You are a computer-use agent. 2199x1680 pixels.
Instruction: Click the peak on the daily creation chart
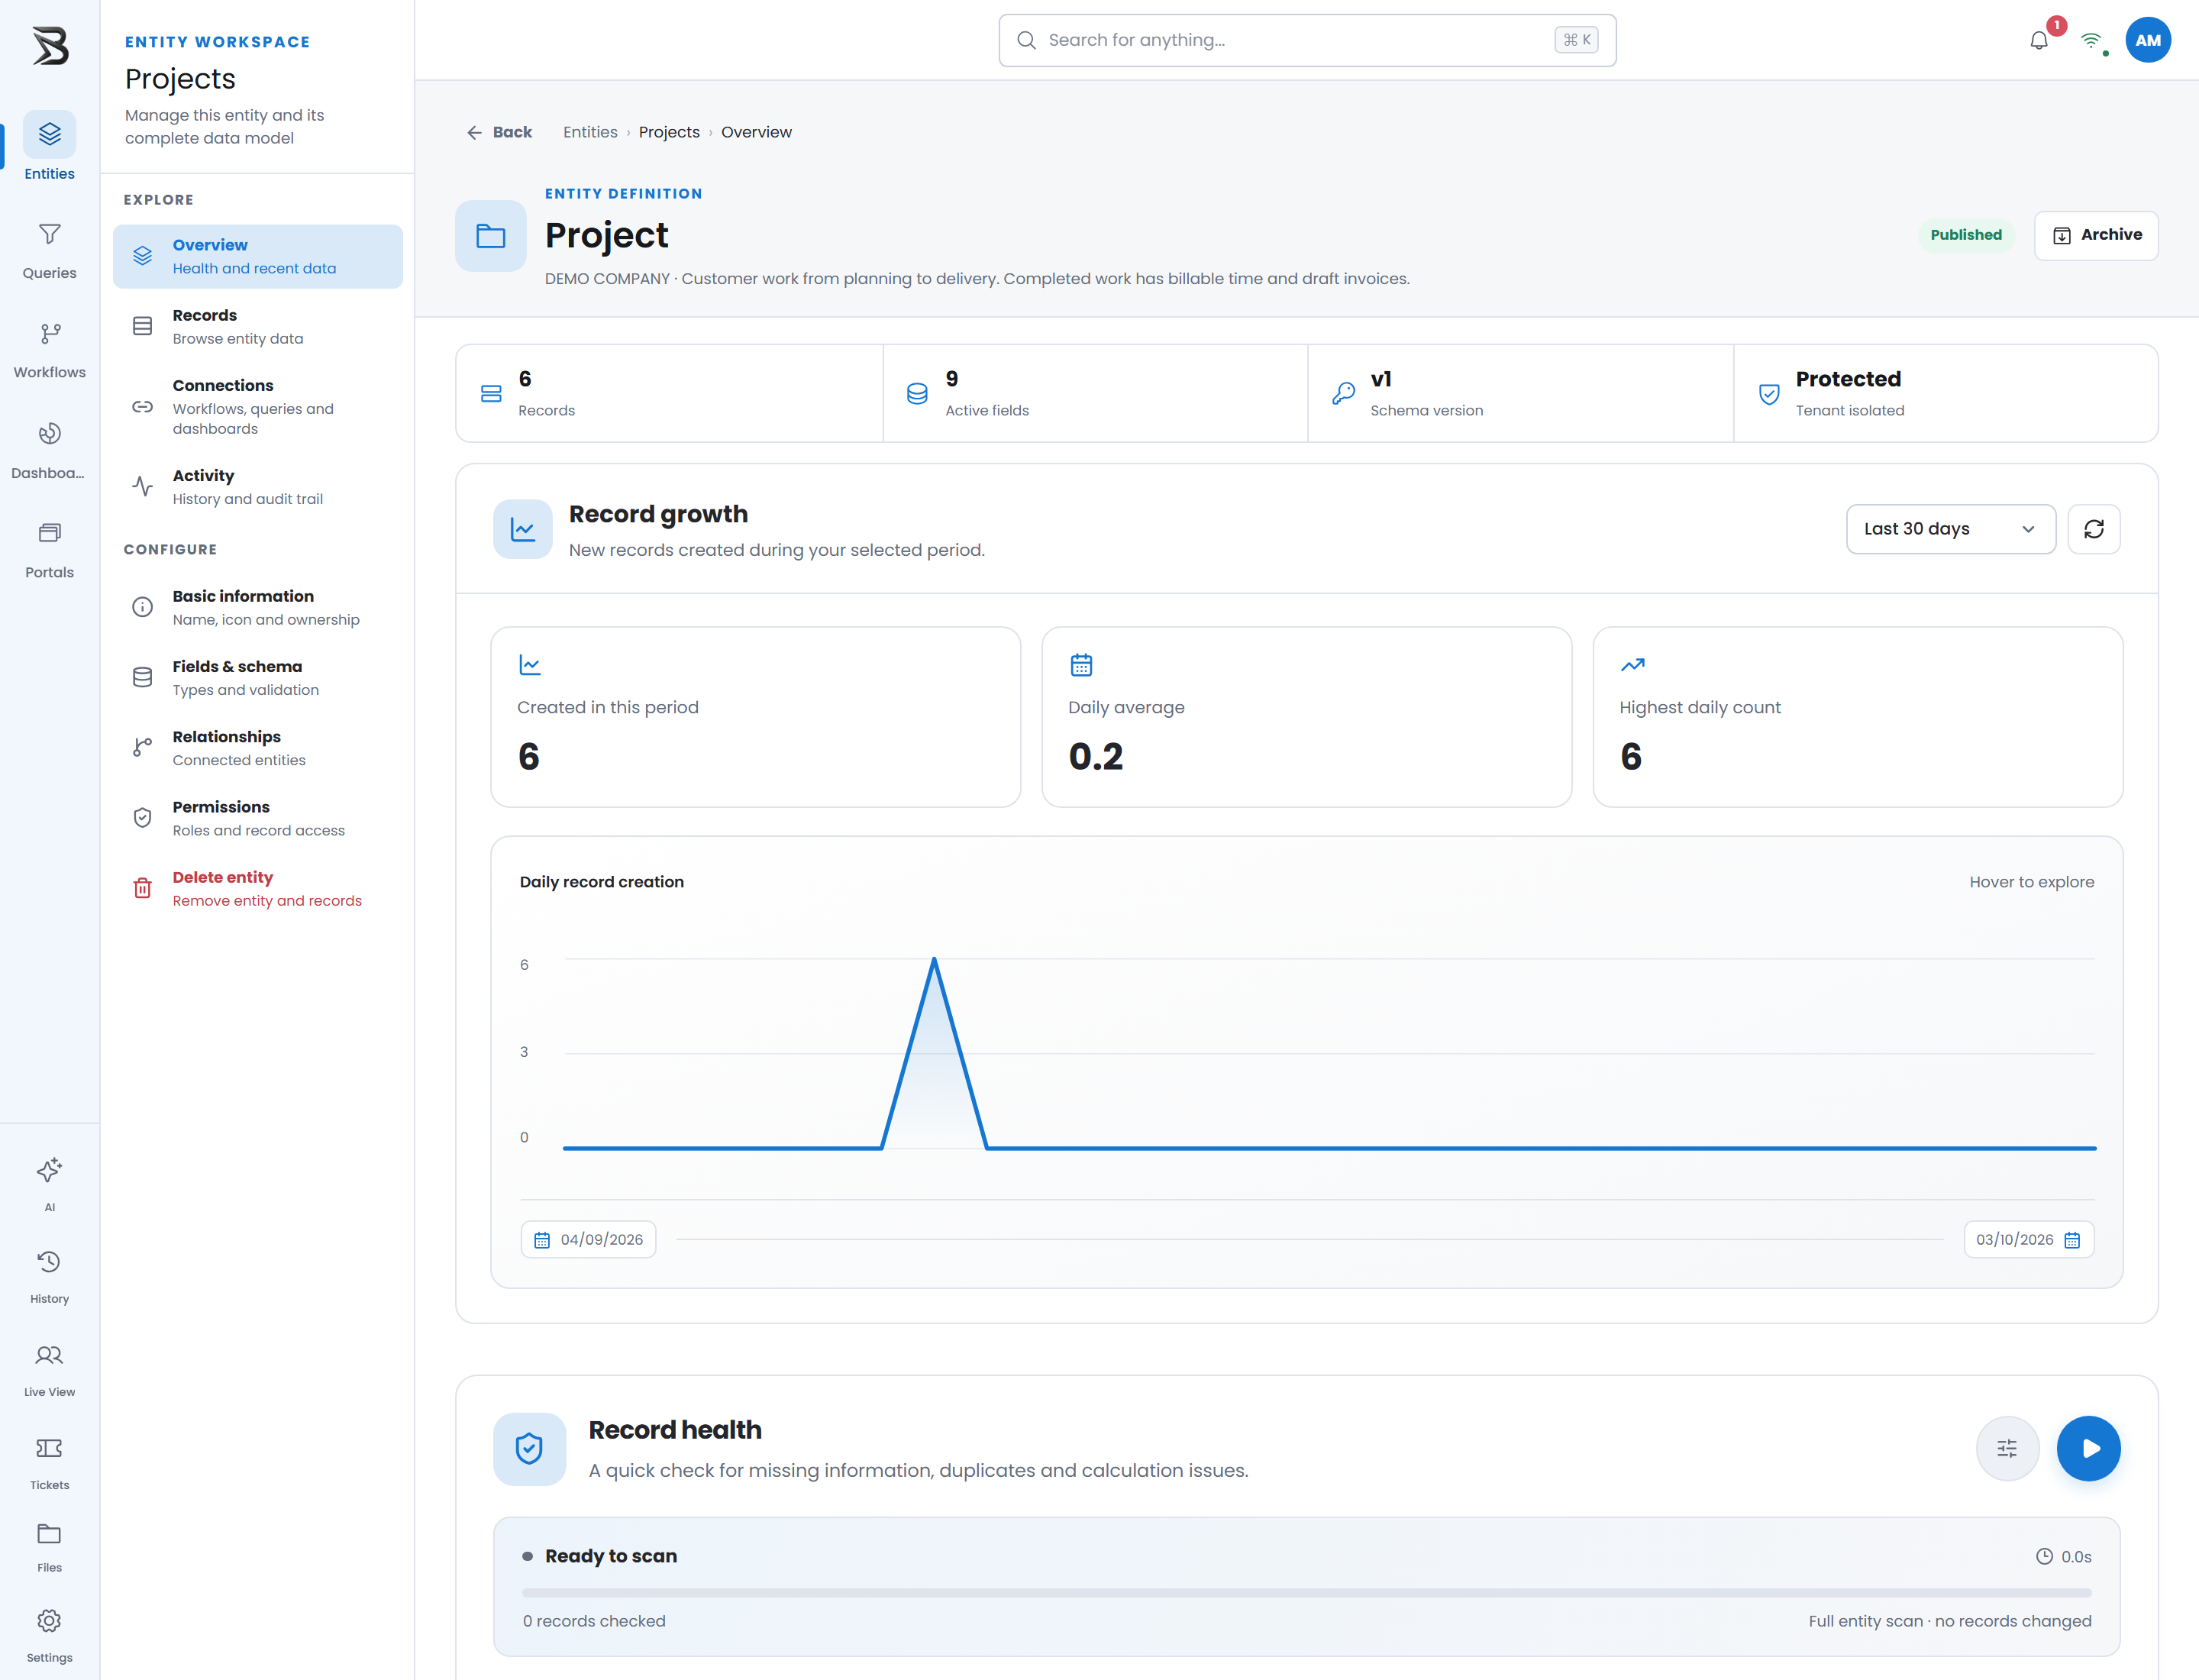coord(934,960)
